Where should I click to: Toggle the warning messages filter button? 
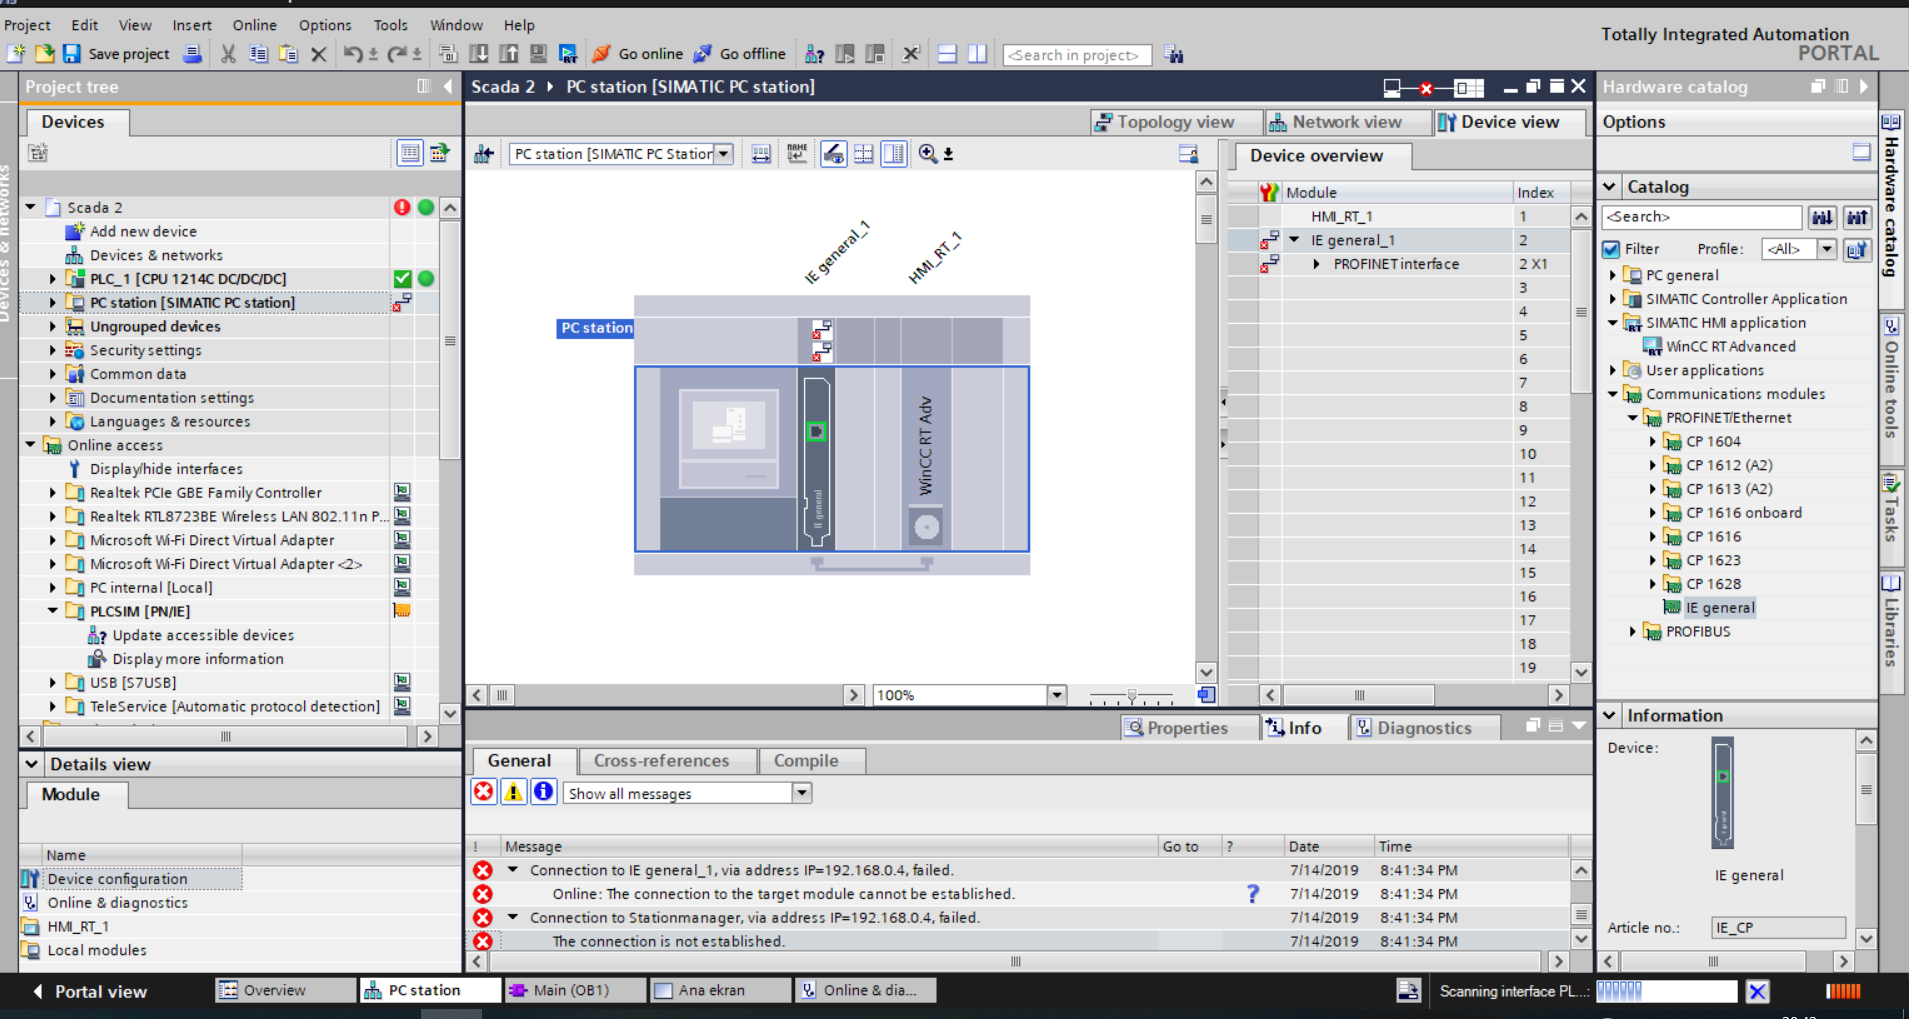click(x=513, y=792)
